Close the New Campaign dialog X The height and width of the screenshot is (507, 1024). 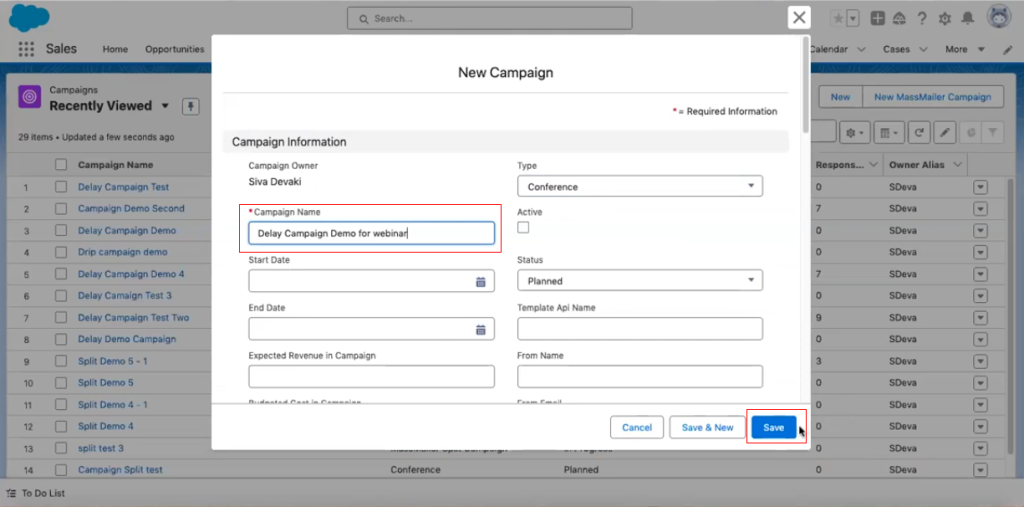click(799, 18)
